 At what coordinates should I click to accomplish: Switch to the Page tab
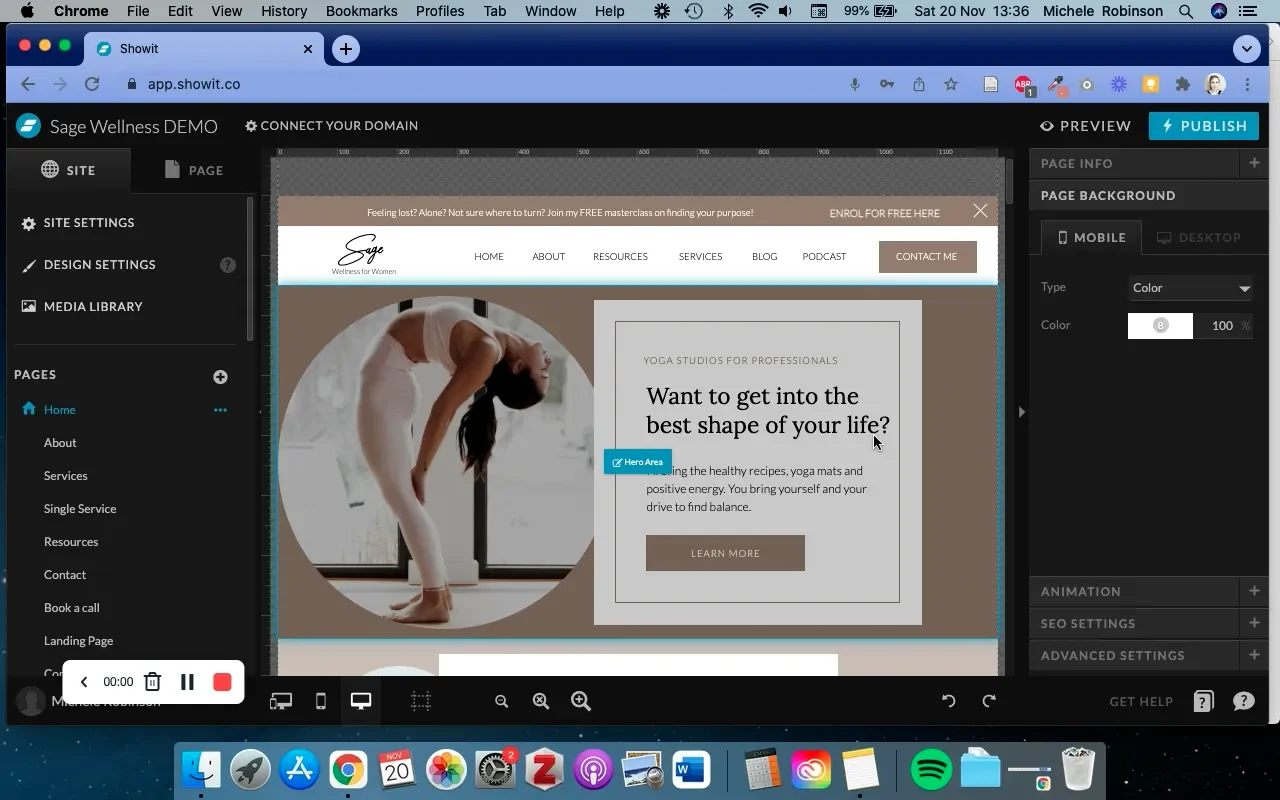(193, 170)
